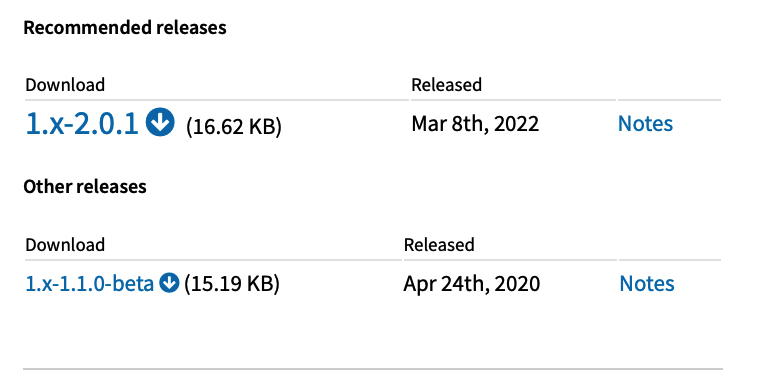The image size is (783, 384).
Task: Click the download arrow icon beside 1.x-2.0.1
Action: coord(160,123)
